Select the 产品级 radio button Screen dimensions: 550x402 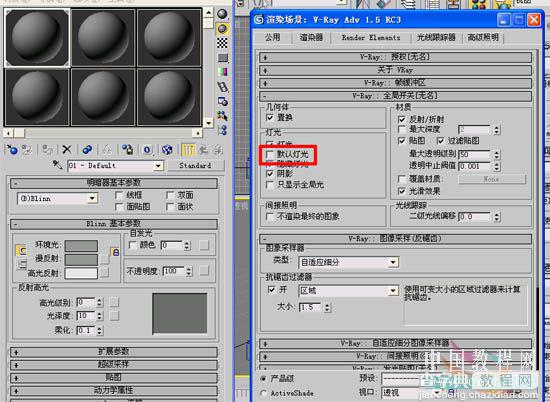pos(263,379)
